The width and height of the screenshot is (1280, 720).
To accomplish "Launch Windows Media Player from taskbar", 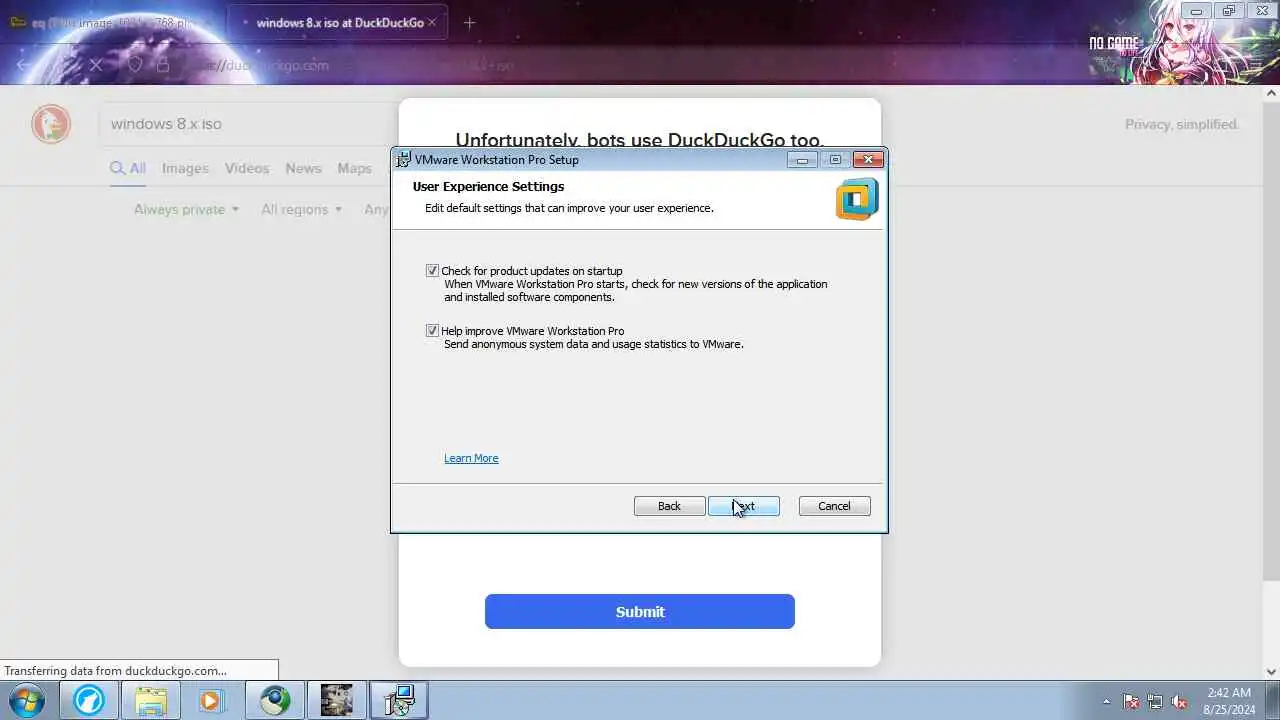I will coord(212,700).
